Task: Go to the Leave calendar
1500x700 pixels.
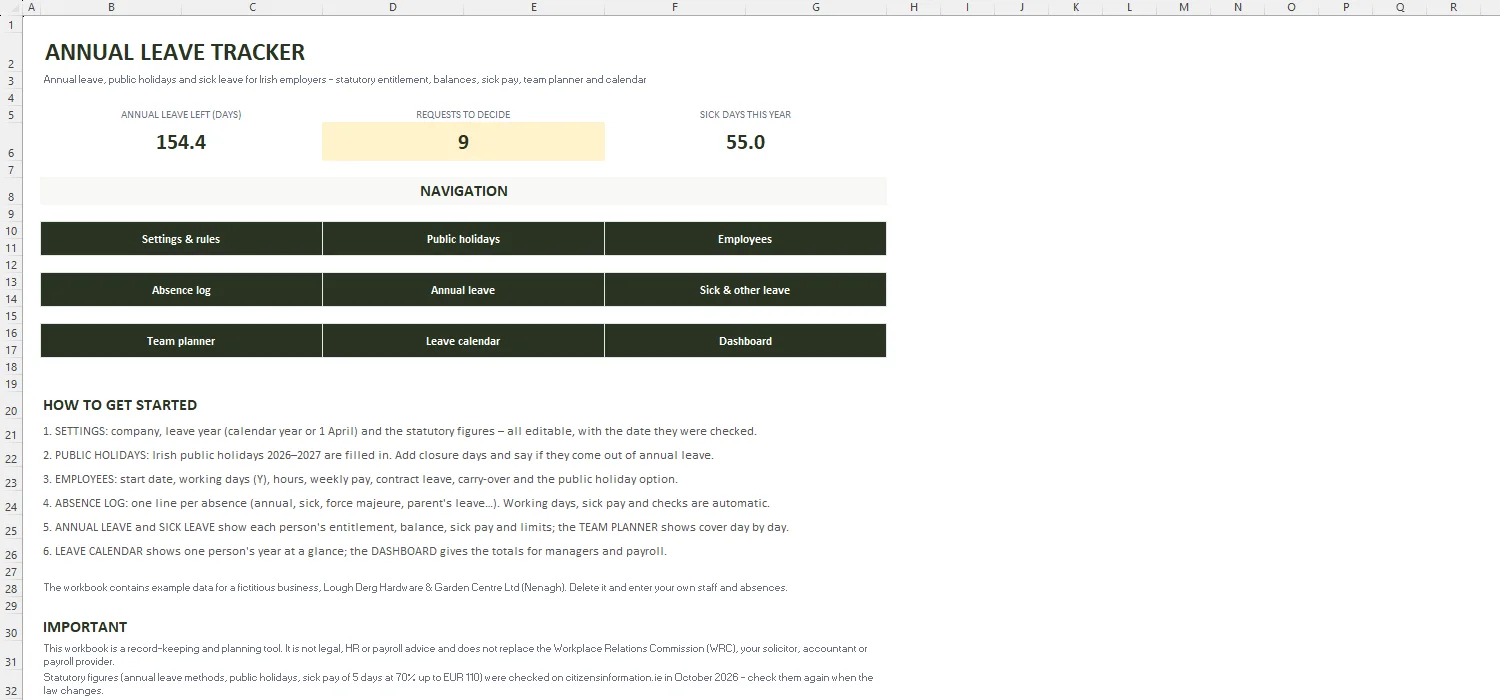Action: tap(463, 341)
